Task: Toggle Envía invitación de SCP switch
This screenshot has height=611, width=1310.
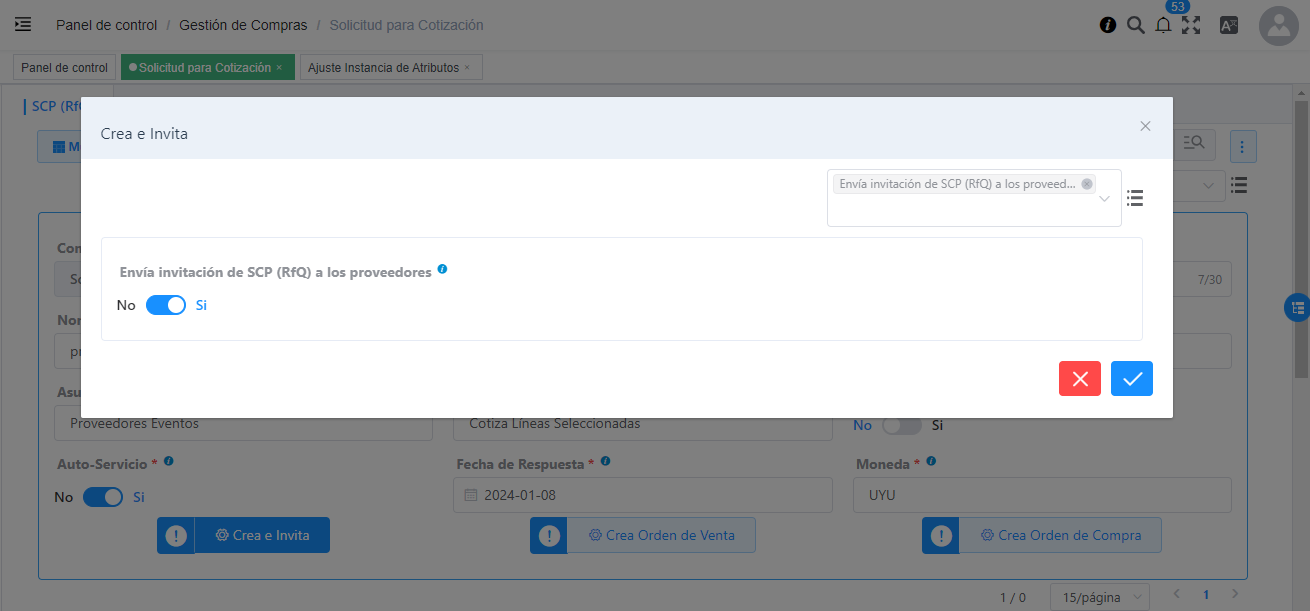Action: click(x=166, y=305)
